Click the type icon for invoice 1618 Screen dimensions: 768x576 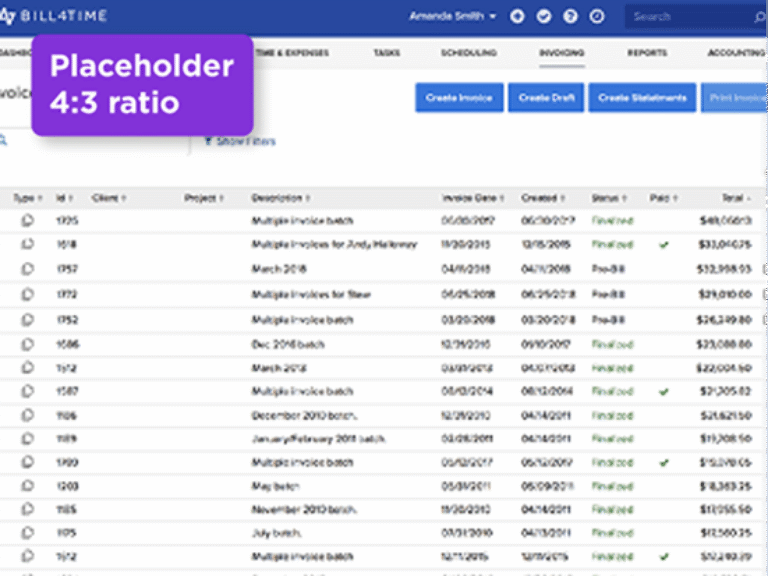[x=27, y=244]
